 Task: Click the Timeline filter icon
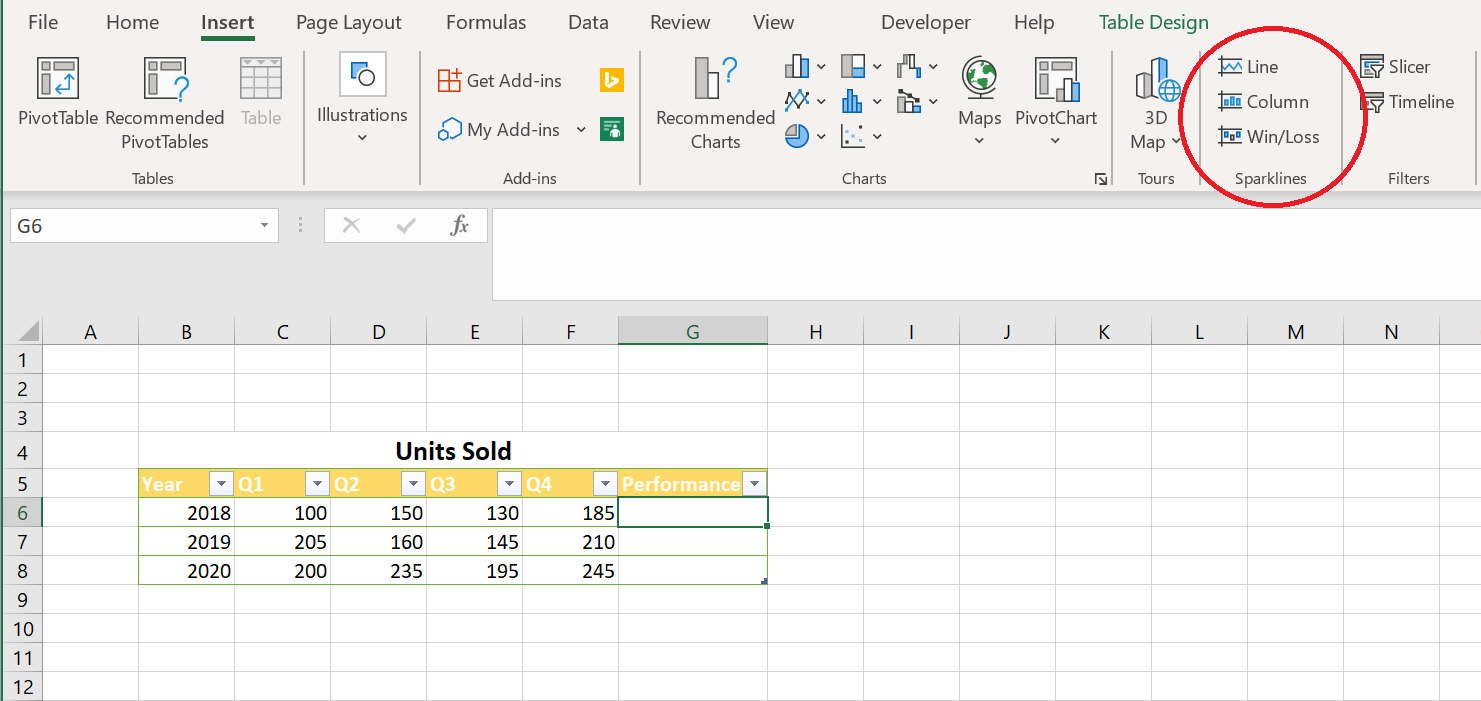(1407, 102)
